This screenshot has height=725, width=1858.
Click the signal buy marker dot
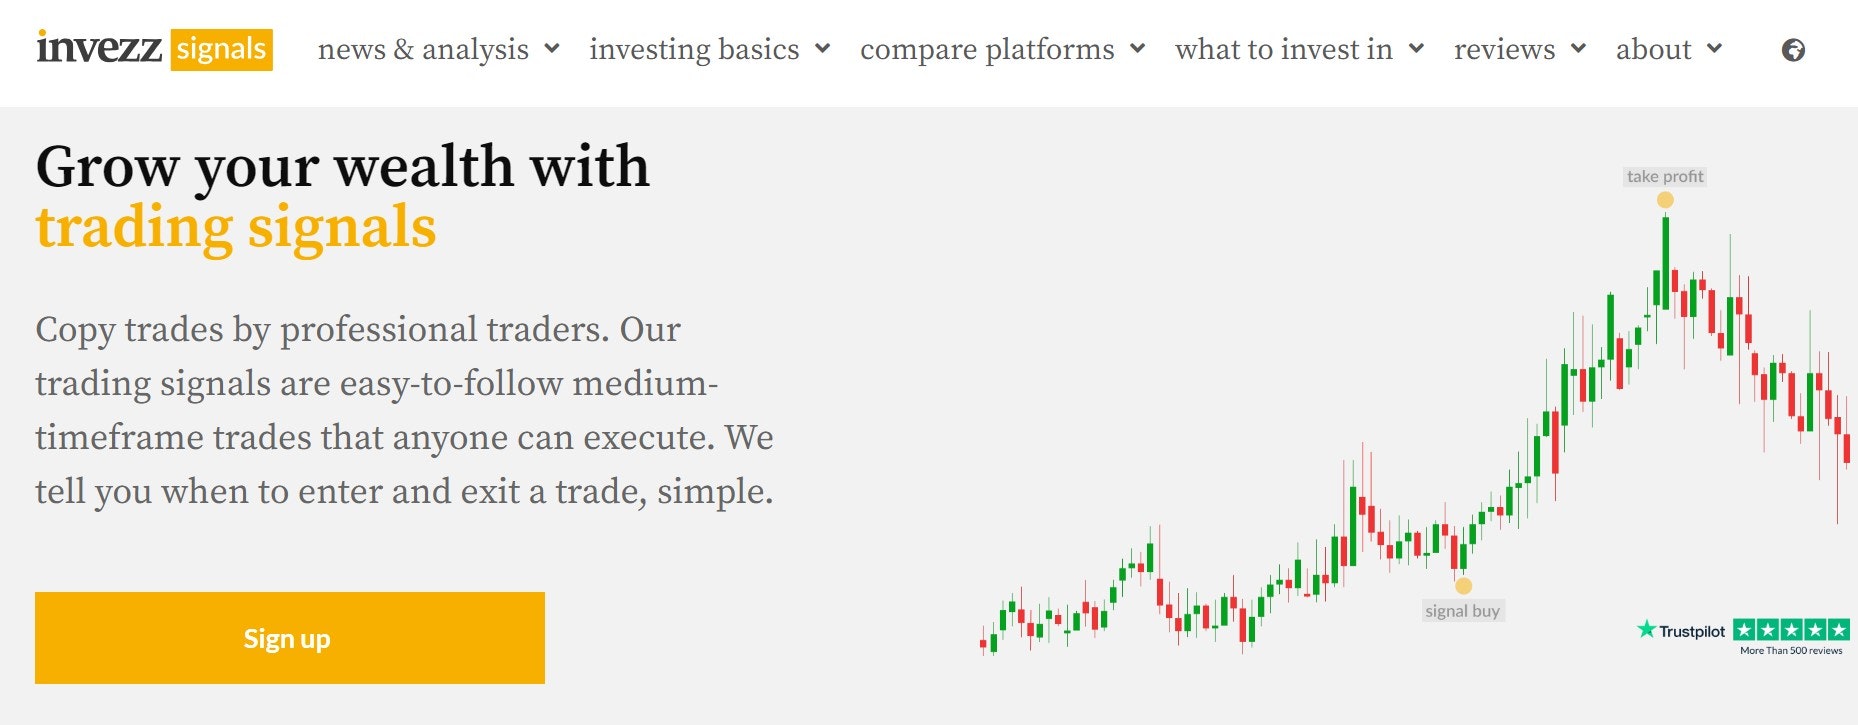[x=1463, y=586]
